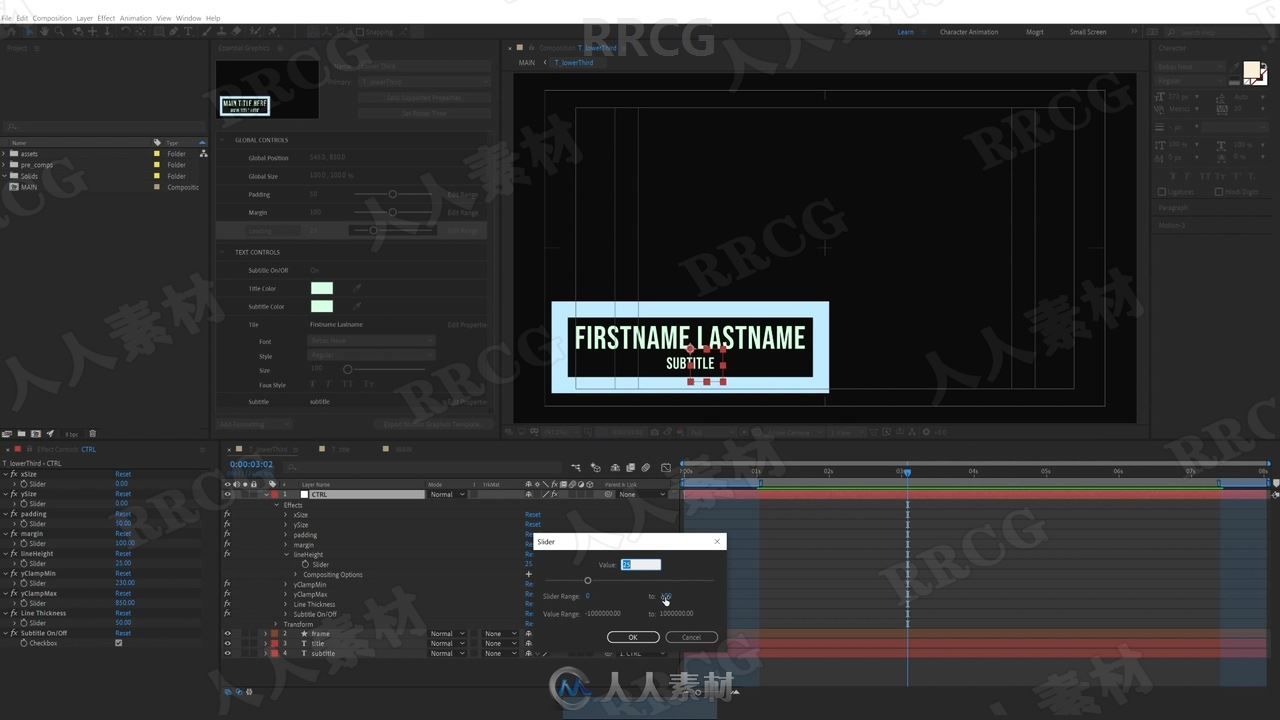The width and height of the screenshot is (1280, 720).
Task: Select the Home icon in the toolbar
Action: (x=12, y=32)
